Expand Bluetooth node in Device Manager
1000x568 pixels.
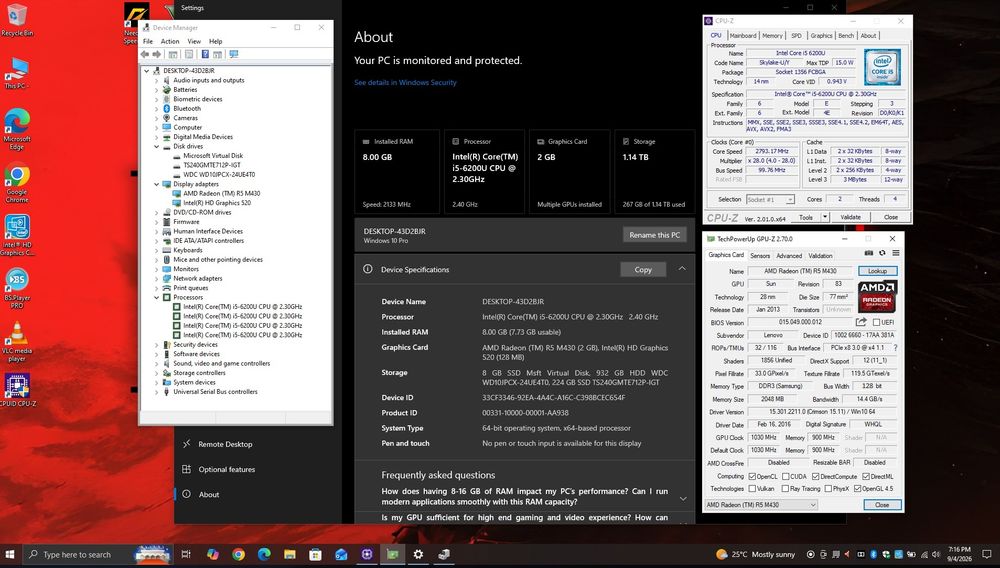(156, 109)
